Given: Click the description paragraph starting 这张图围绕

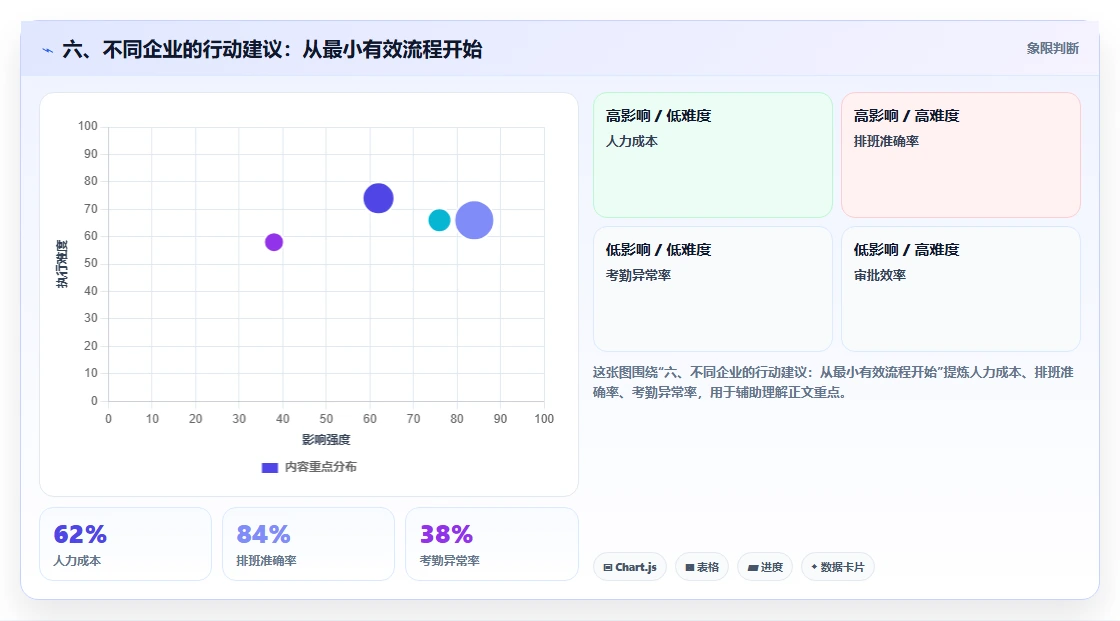Looking at the screenshot, I should (x=833, y=382).
